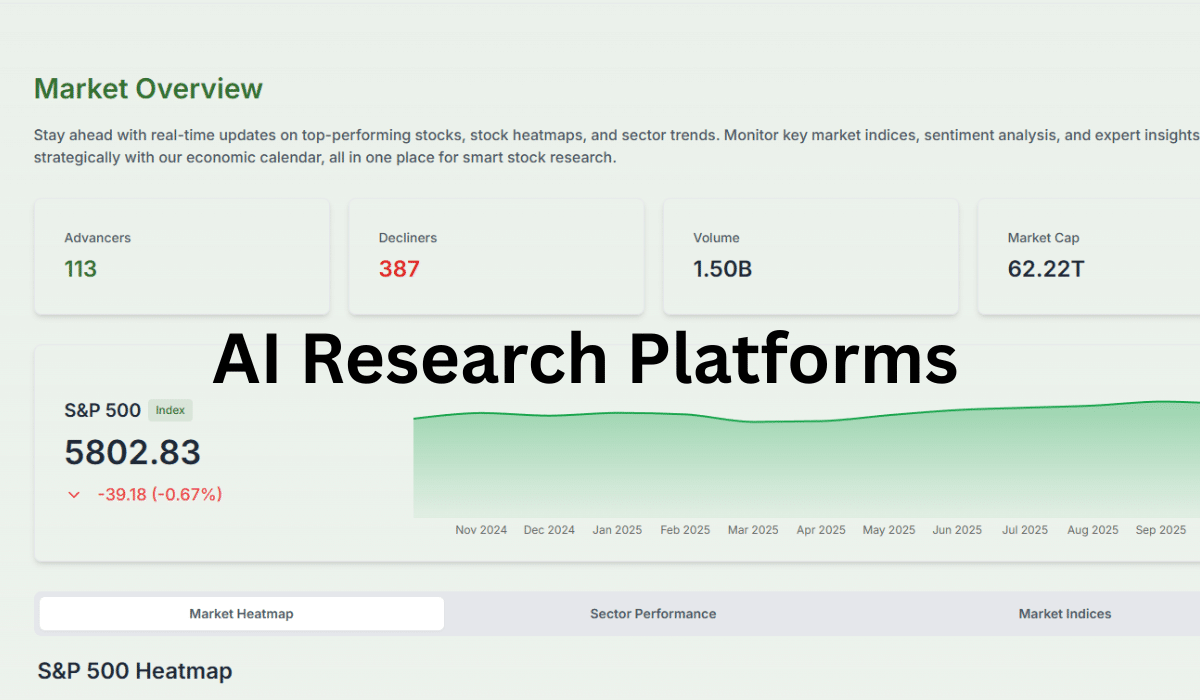Open the Market Indices tab
1200x700 pixels.
(1064, 614)
